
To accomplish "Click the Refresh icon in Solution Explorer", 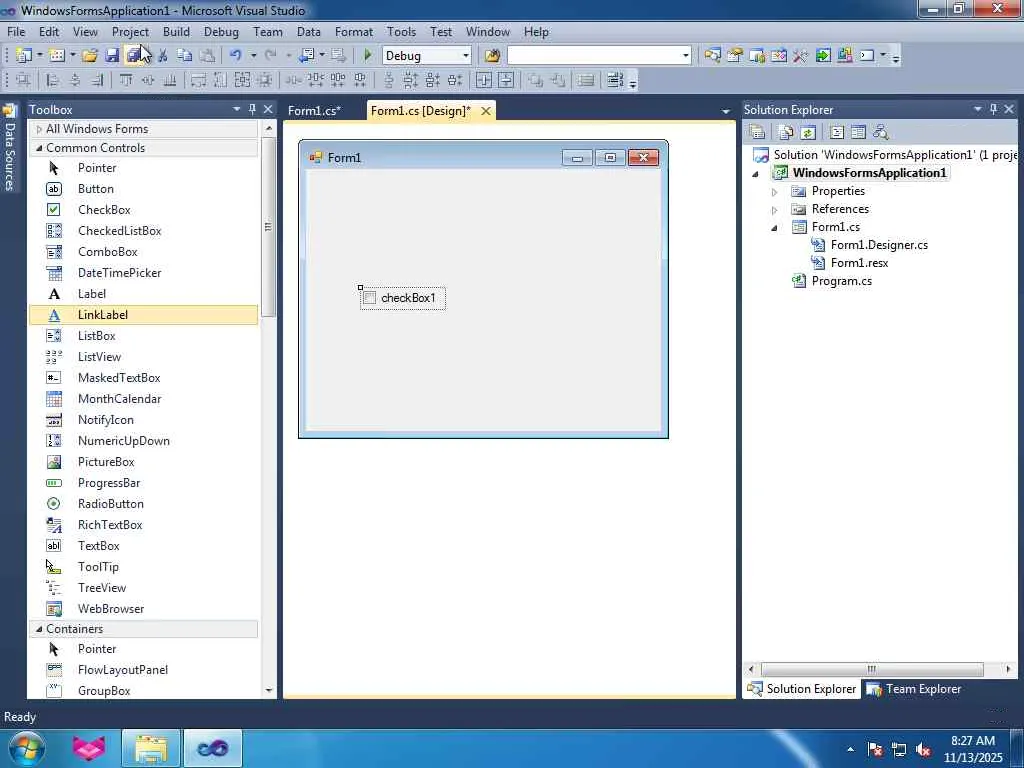I will tap(808, 133).
